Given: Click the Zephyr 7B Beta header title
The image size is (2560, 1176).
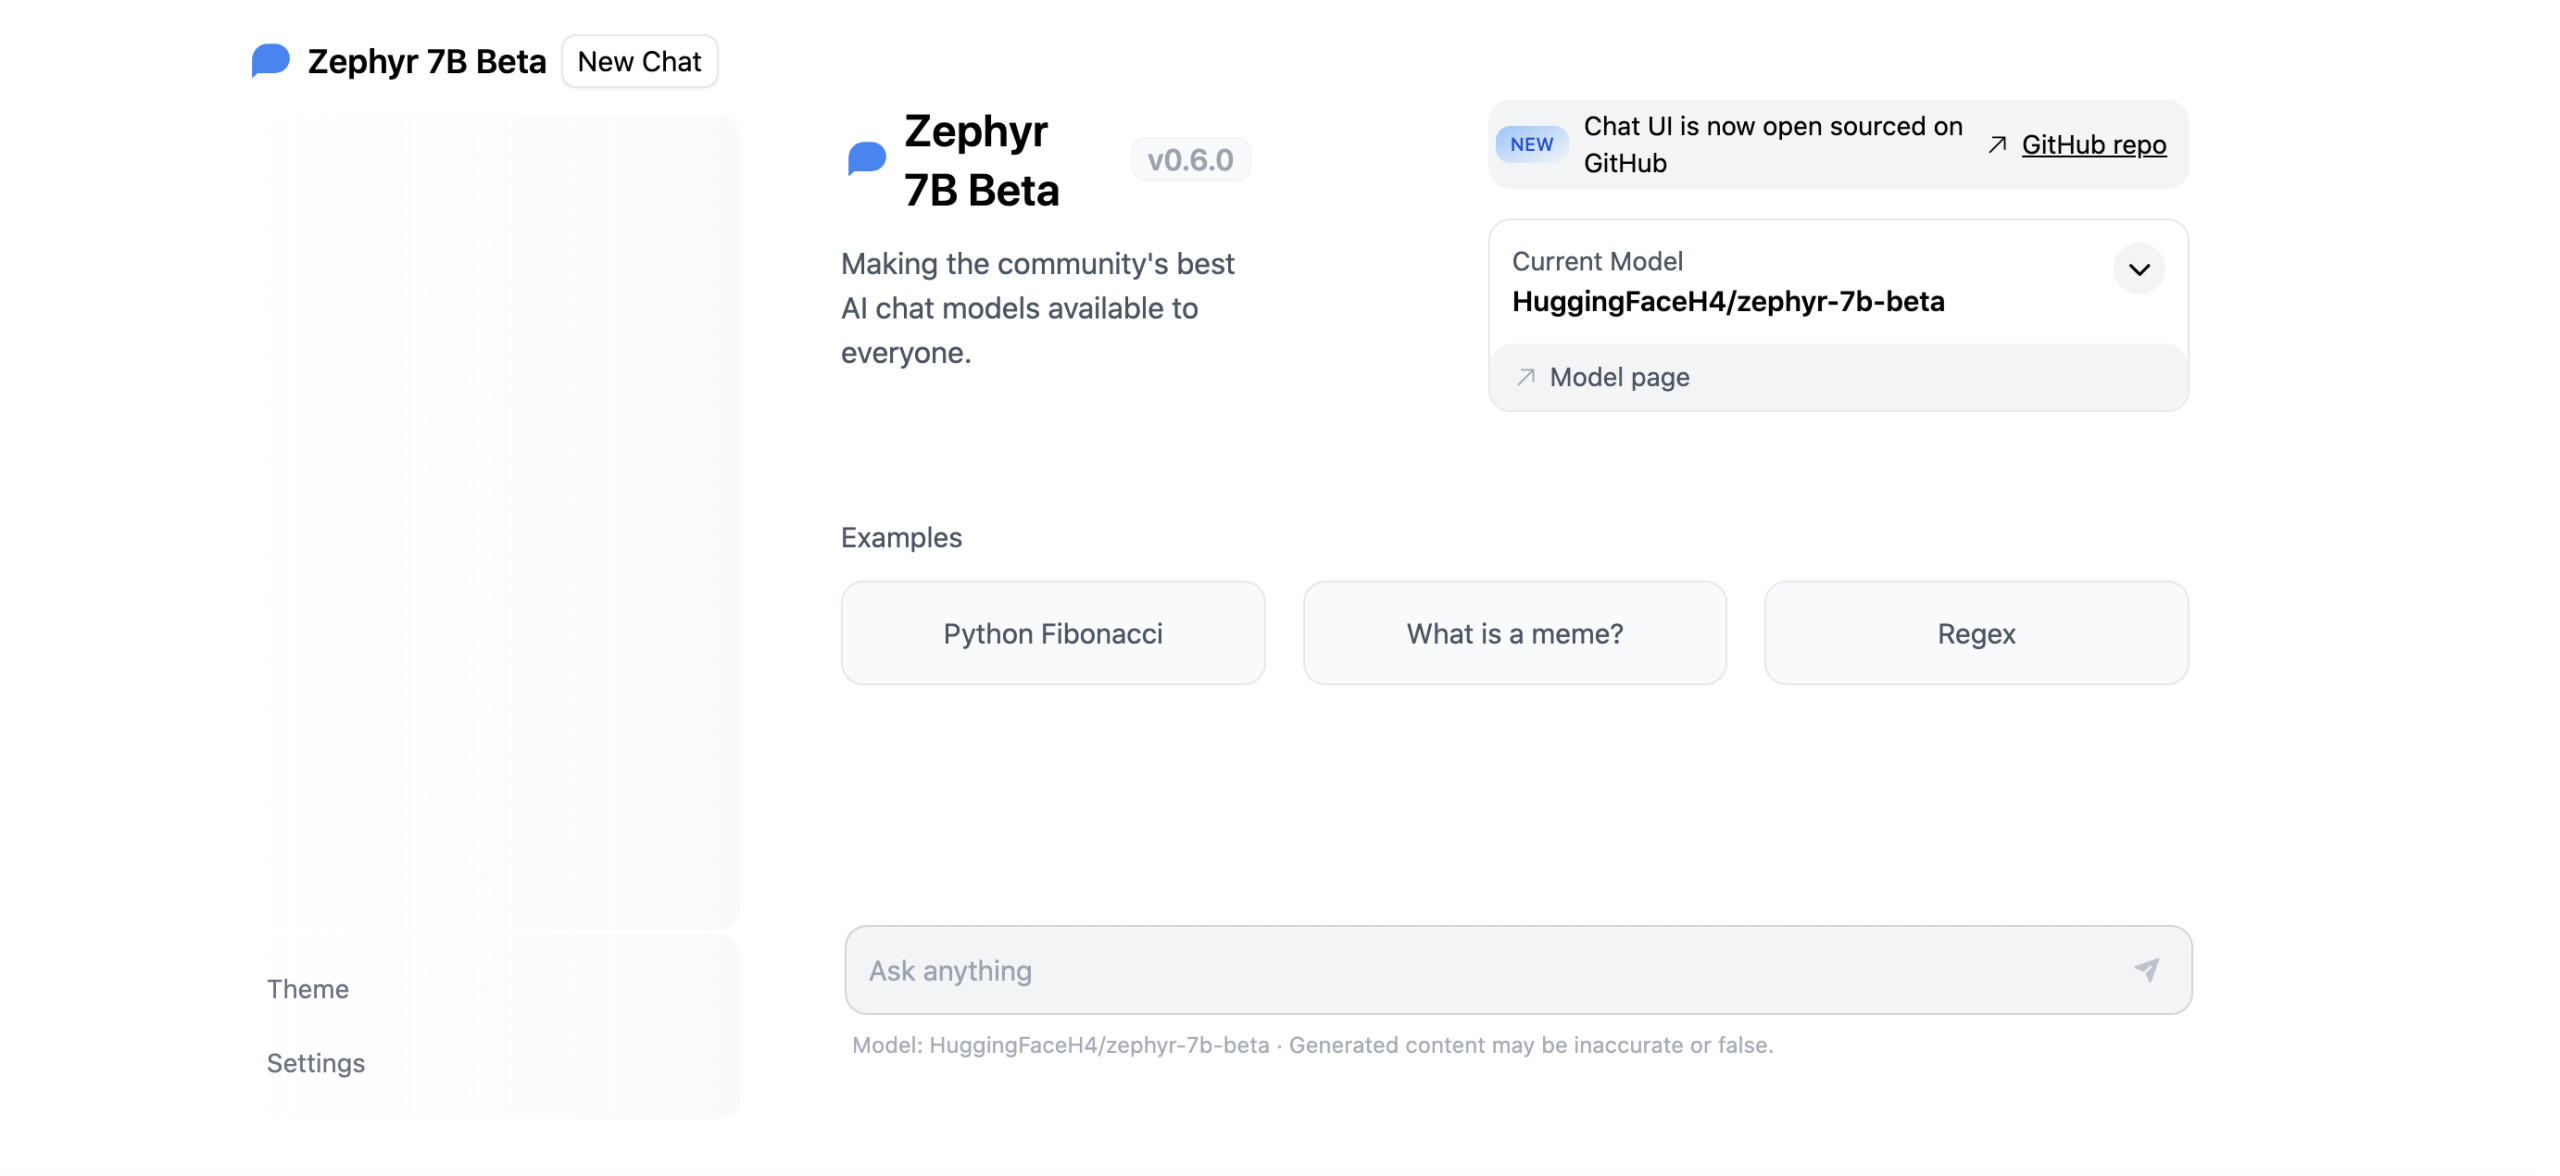Looking at the screenshot, I should pos(427,62).
